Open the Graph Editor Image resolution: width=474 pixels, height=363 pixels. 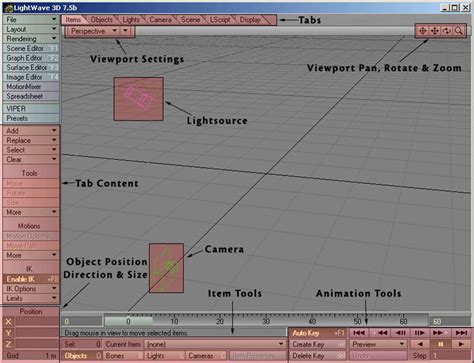click(31, 58)
